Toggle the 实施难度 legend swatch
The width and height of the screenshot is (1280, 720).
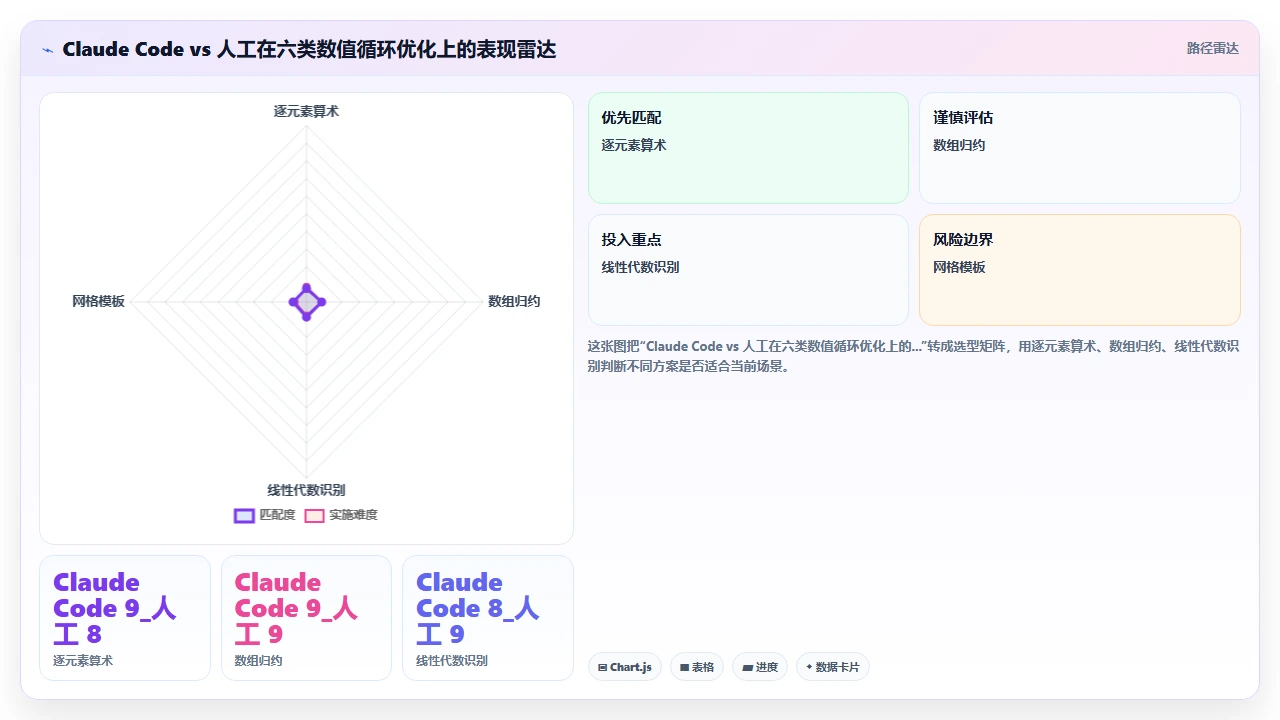pos(314,516)
